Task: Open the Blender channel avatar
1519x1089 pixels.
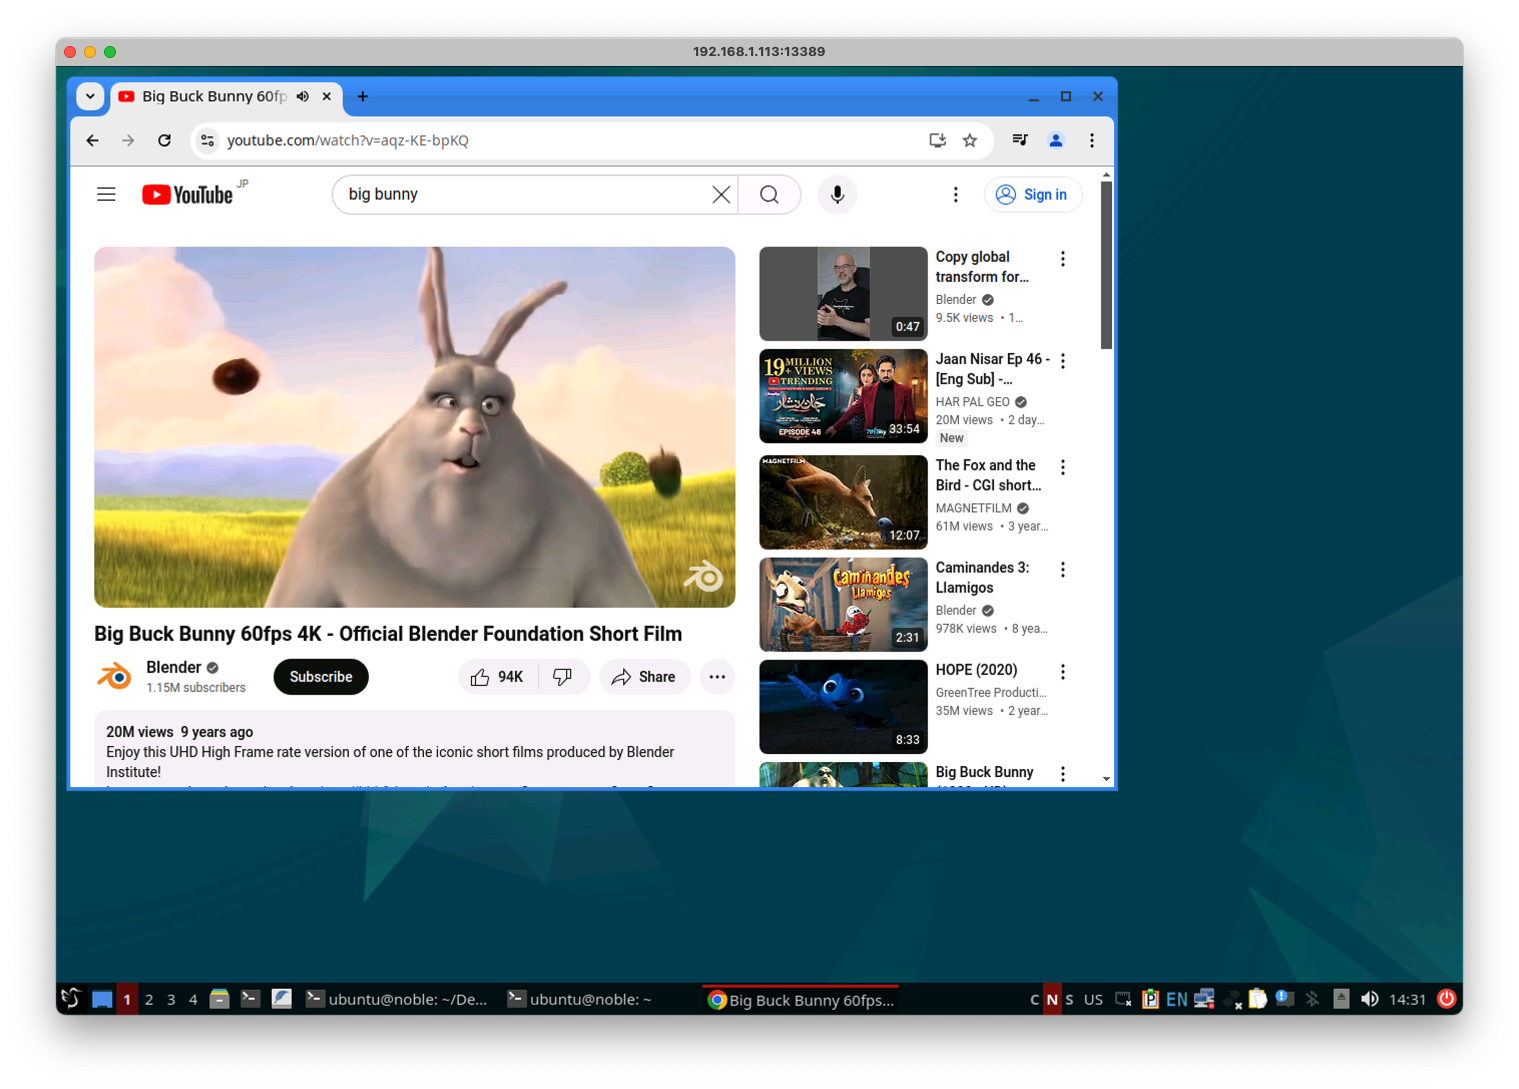Action: point(114,677)
